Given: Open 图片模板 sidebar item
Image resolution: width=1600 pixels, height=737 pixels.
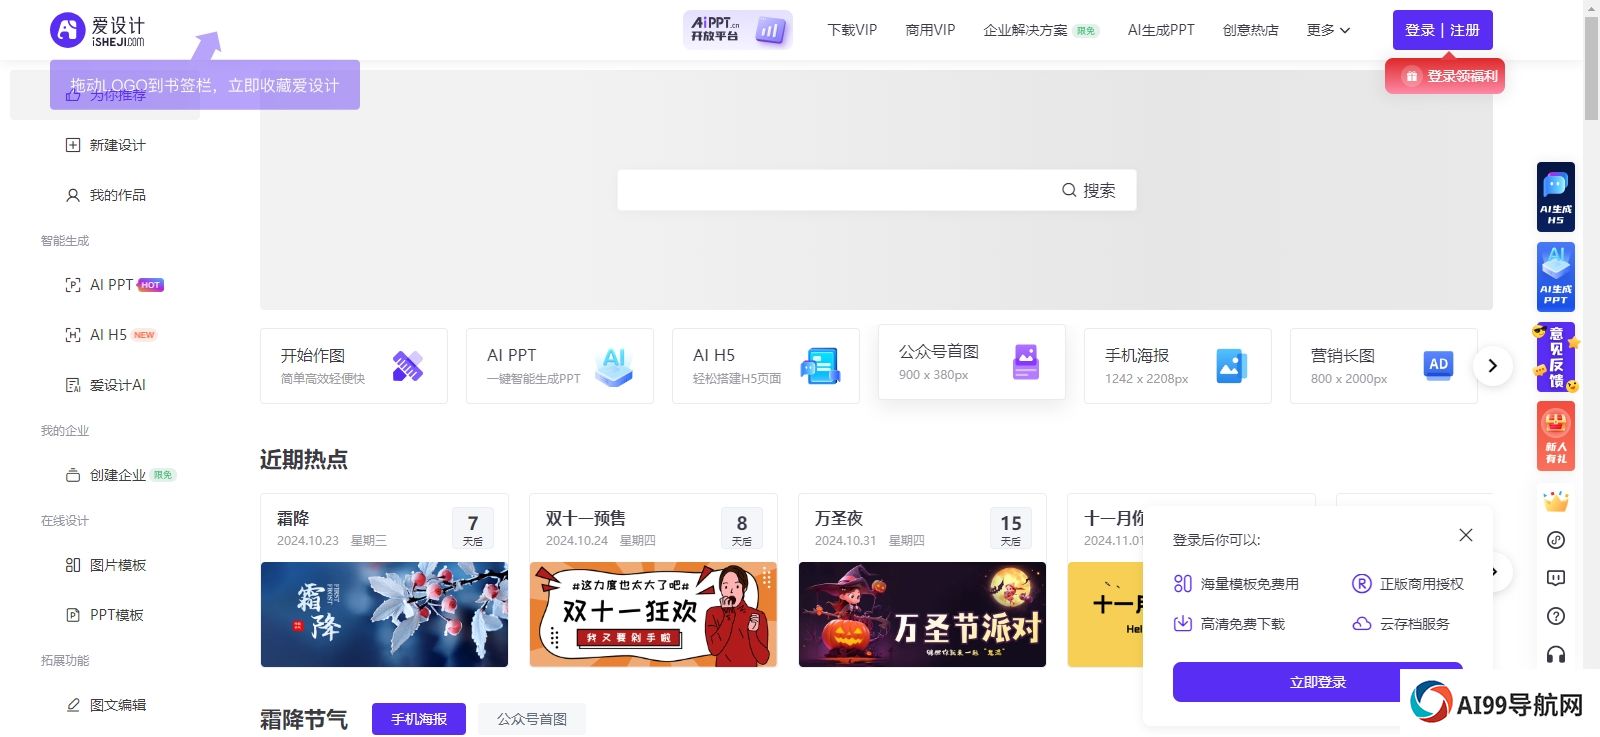Looking at the screenshot, I should click(x=106, y=565).
